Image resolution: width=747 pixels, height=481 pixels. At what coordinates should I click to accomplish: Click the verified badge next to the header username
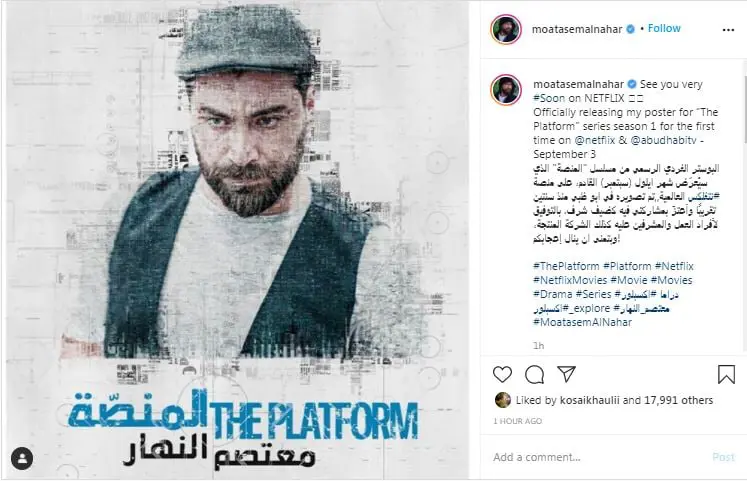point(630,29)
